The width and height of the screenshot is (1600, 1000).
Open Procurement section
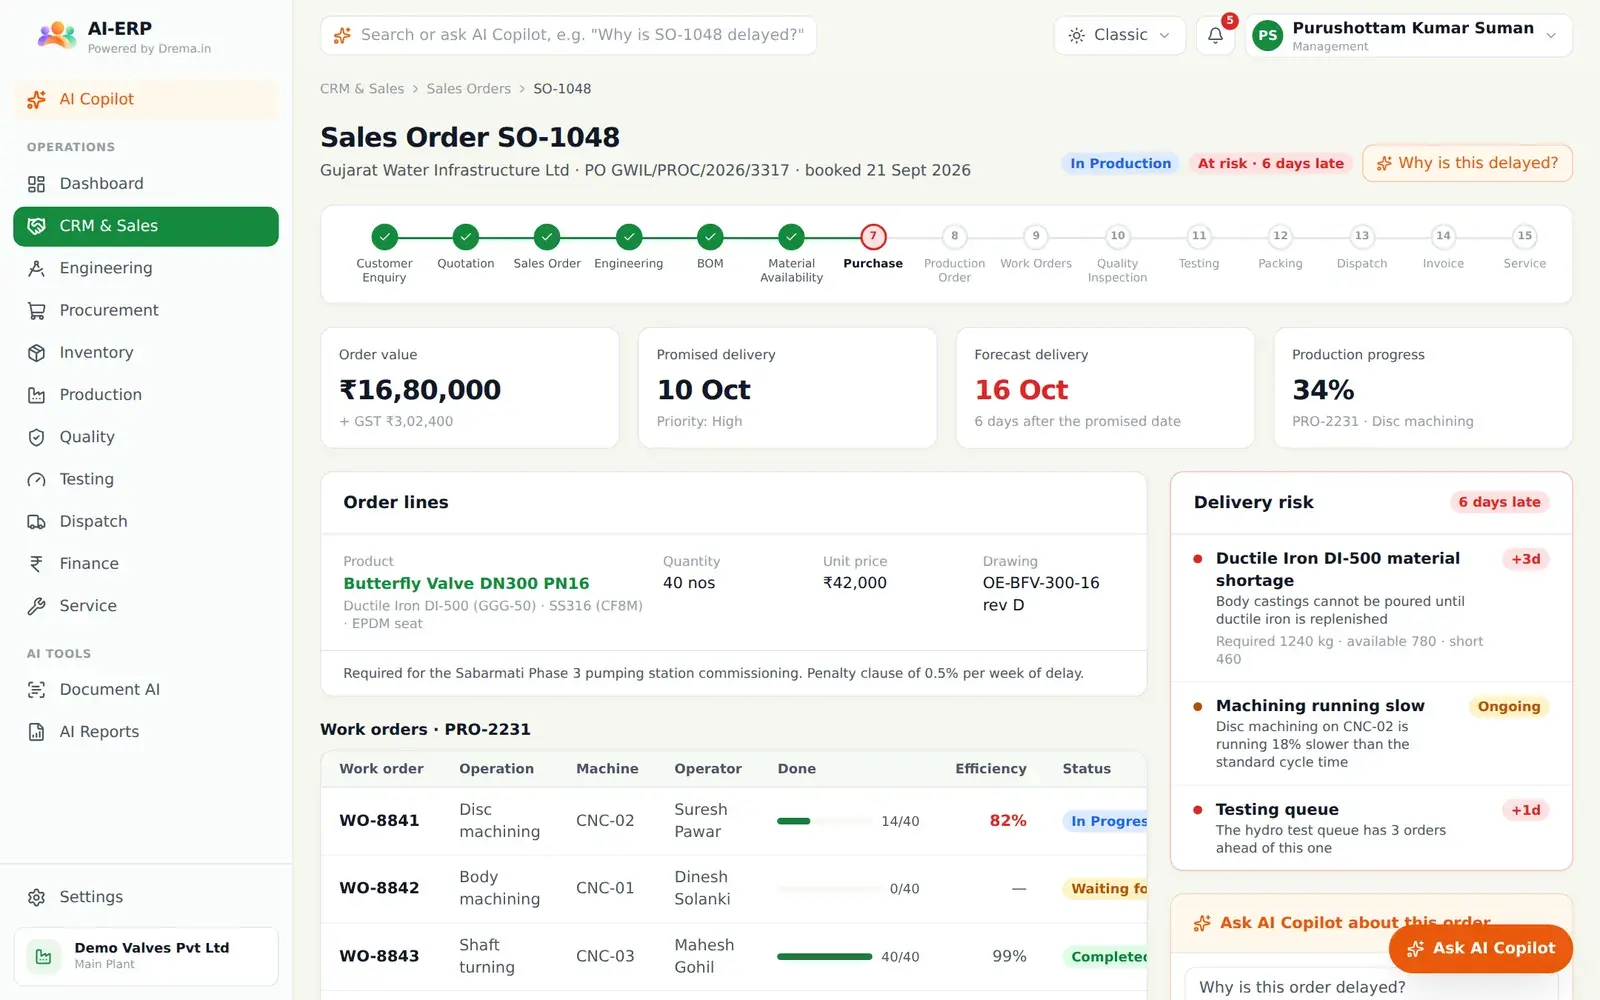pyautogui.click(x=146, y=310)
